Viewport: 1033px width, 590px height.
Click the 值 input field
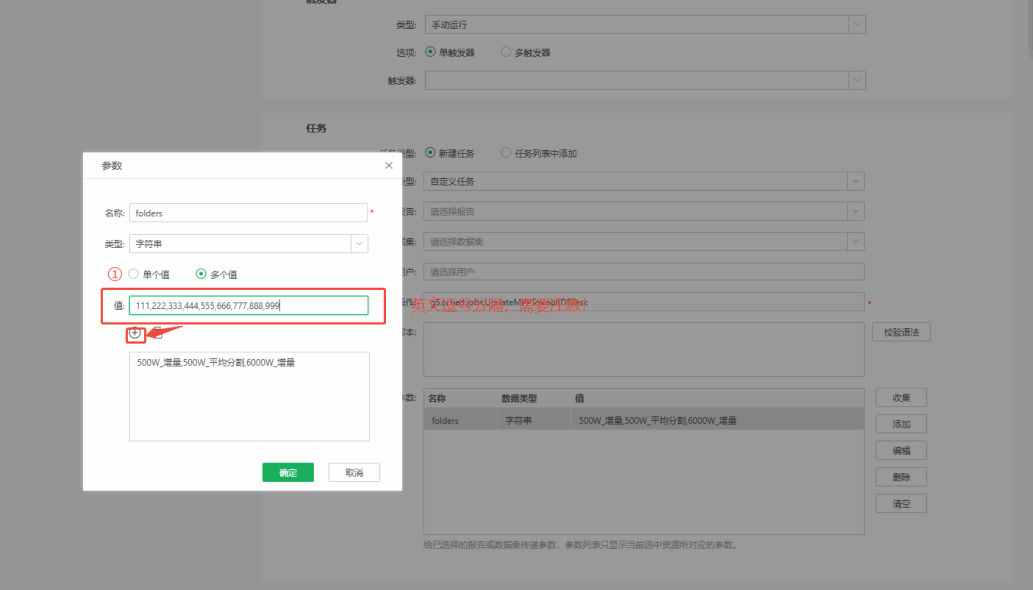pyautogui.click(x=249, y=306)
